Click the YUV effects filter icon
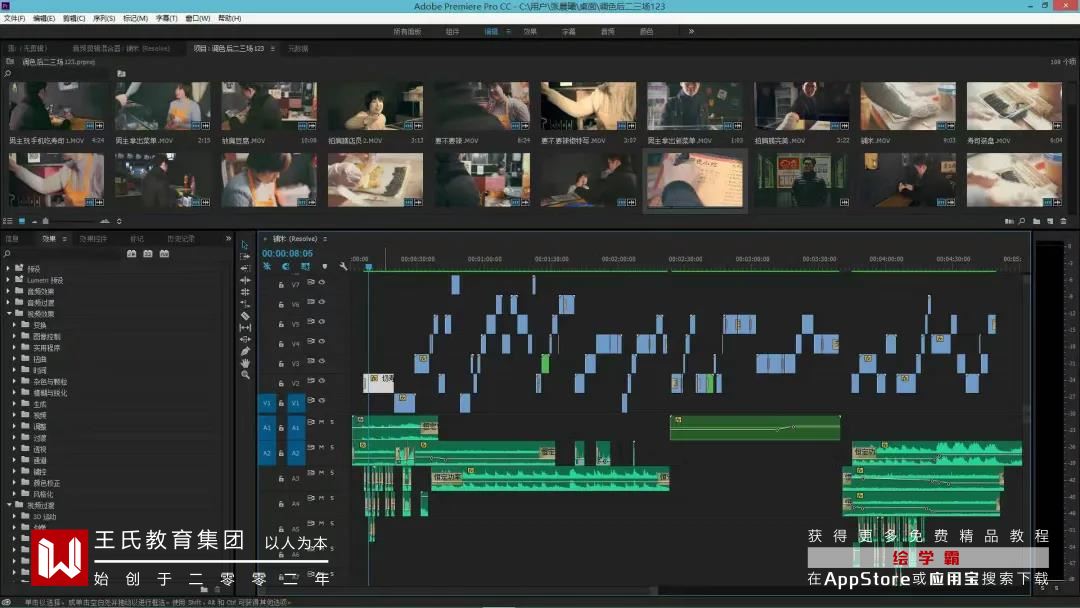Viewport: 1080px width, 608px height. (x=164, y=253)
